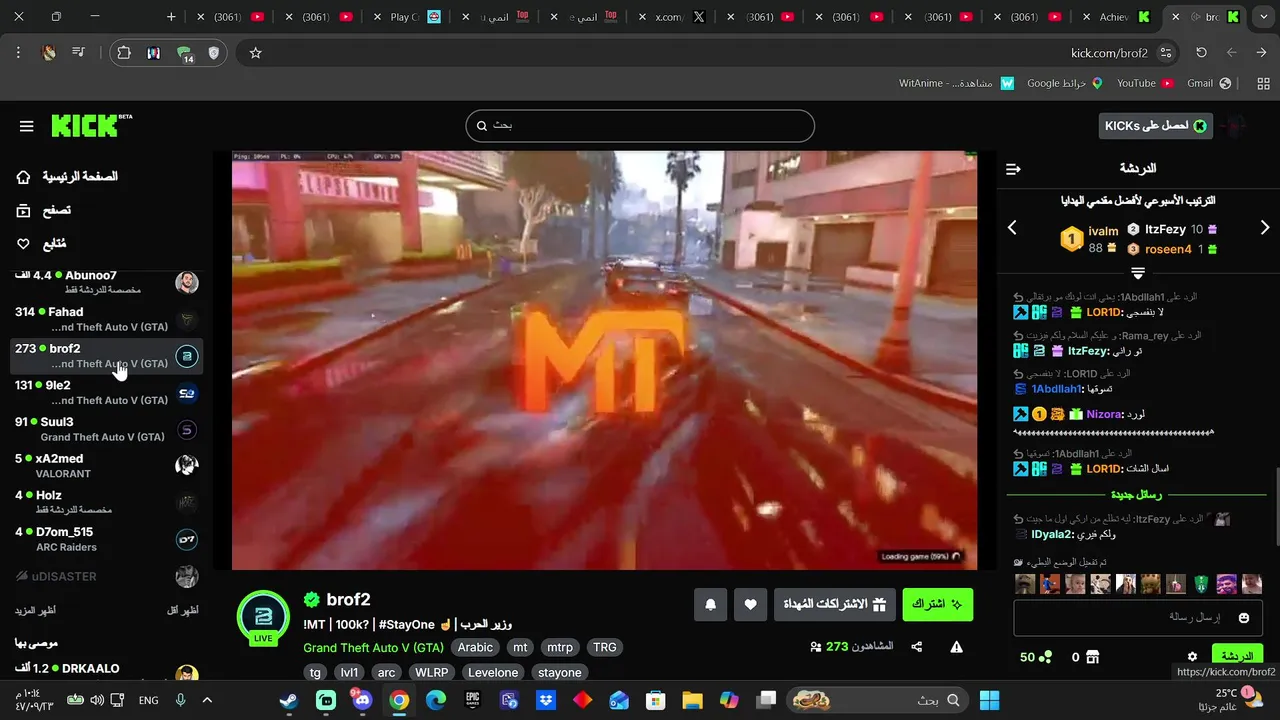Click the KICK logo in header
The height and width of the screenshot is (720, 1280).
coord(91,125)
